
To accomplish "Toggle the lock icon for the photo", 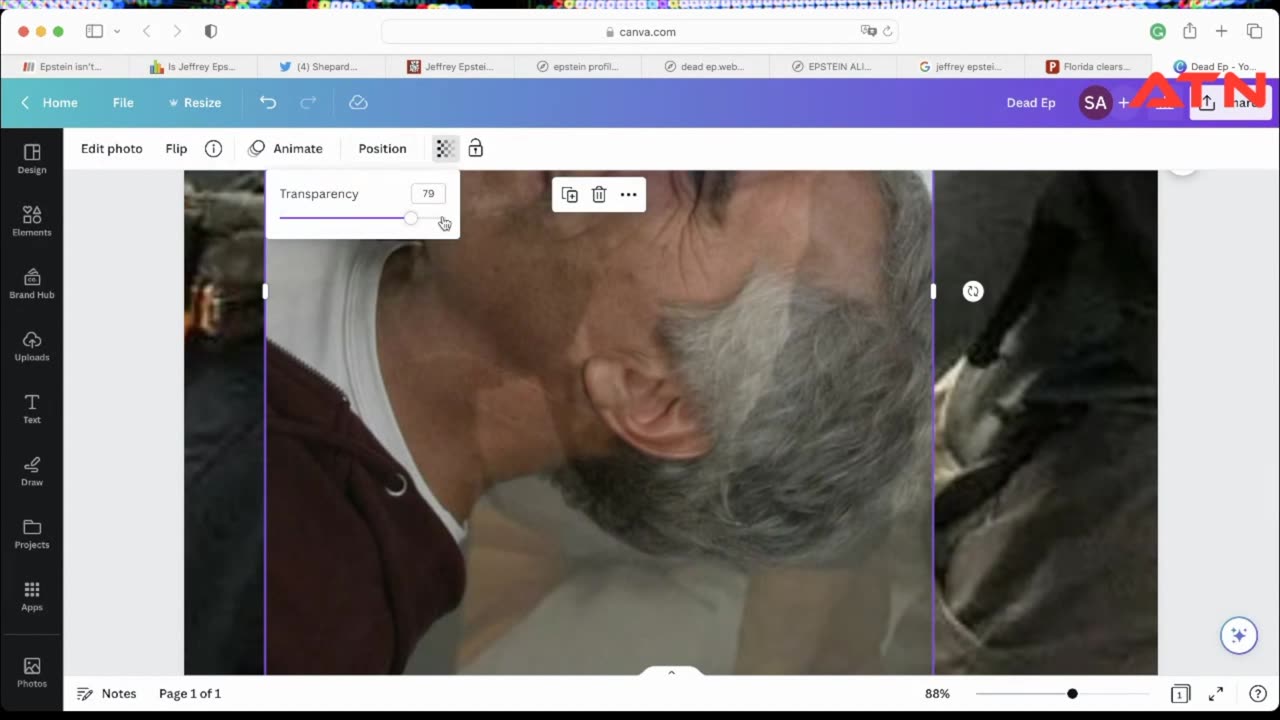I will [476, 148].
